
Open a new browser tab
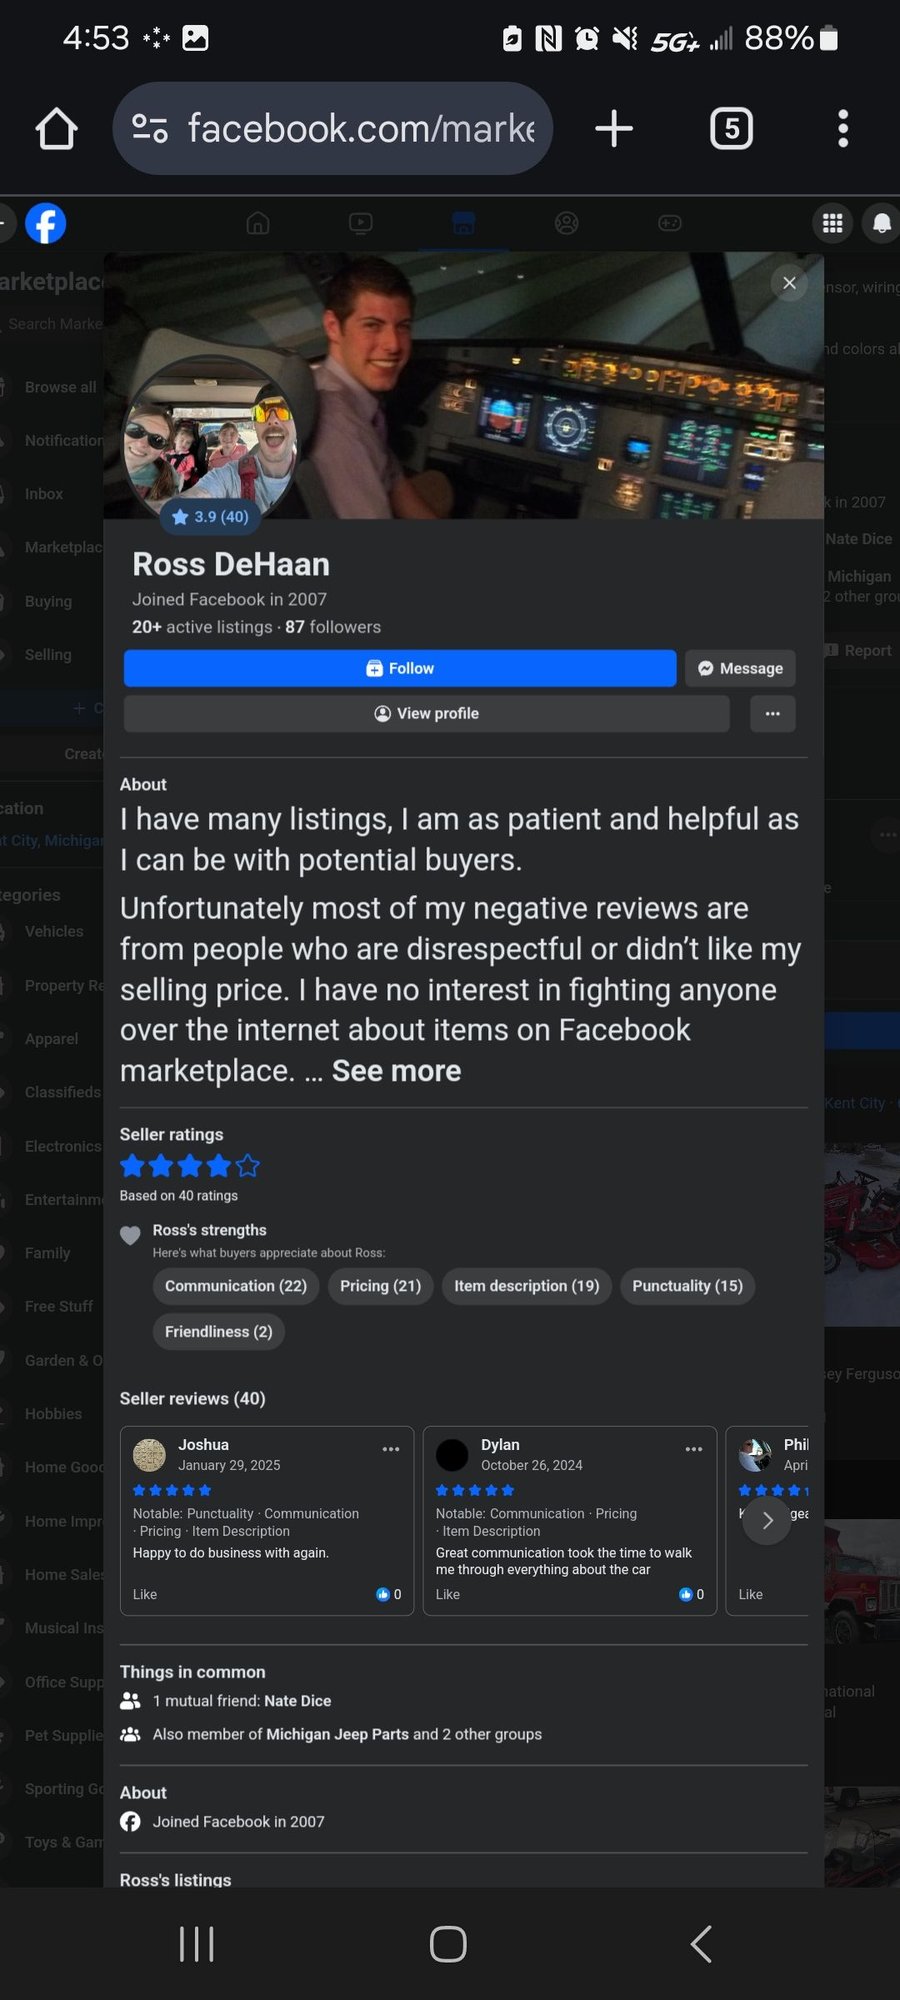pos(613,129)
